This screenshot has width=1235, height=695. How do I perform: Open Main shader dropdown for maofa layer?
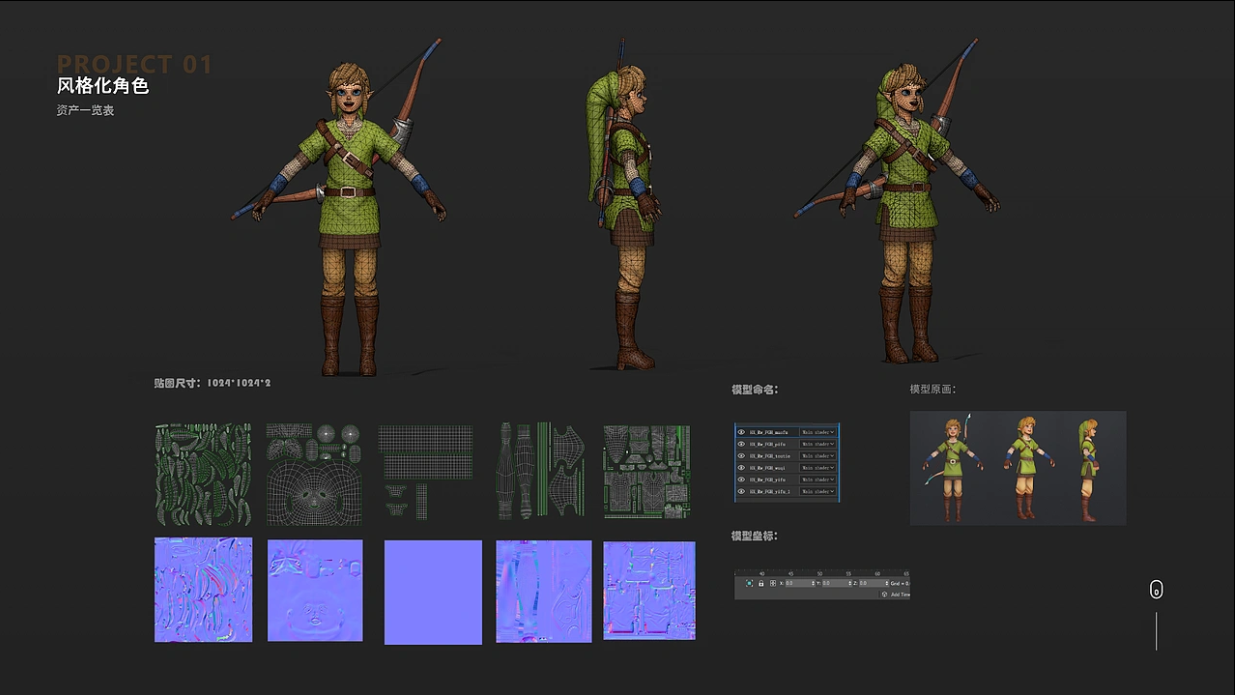click(818, 432)
